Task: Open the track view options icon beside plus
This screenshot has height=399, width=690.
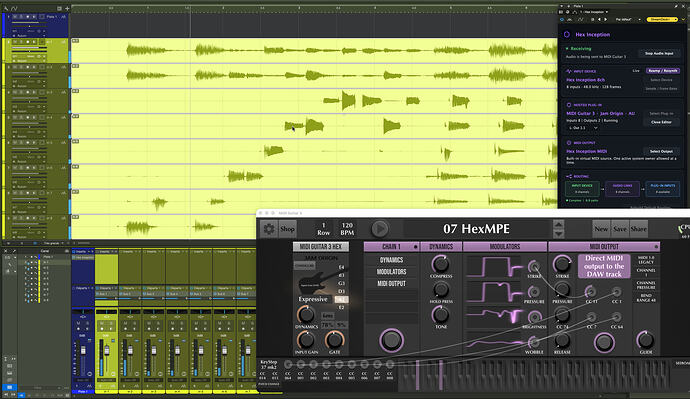Action: click(x=59, y=8)
